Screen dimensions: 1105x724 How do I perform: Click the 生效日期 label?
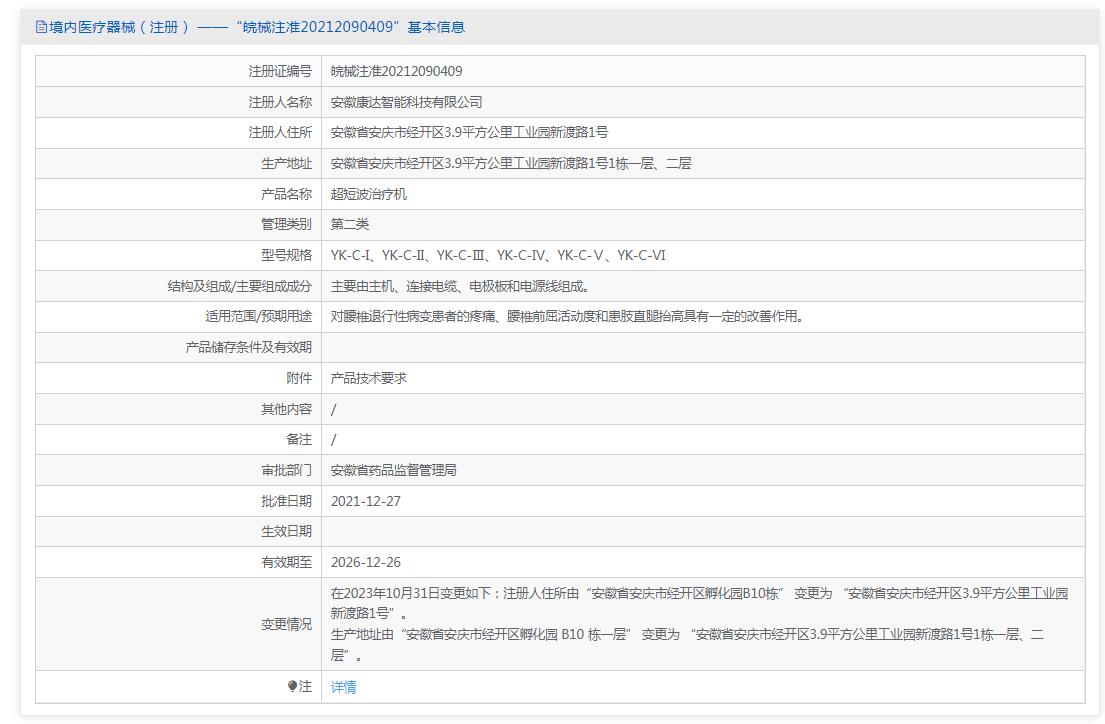(286, 532)
